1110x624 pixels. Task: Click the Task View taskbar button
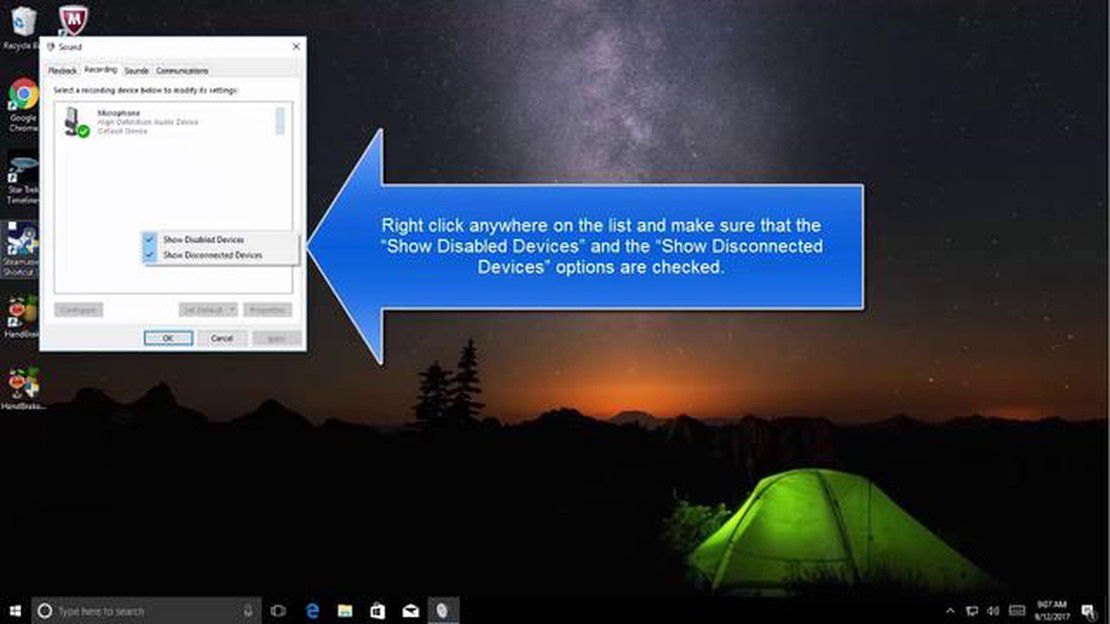278,610
